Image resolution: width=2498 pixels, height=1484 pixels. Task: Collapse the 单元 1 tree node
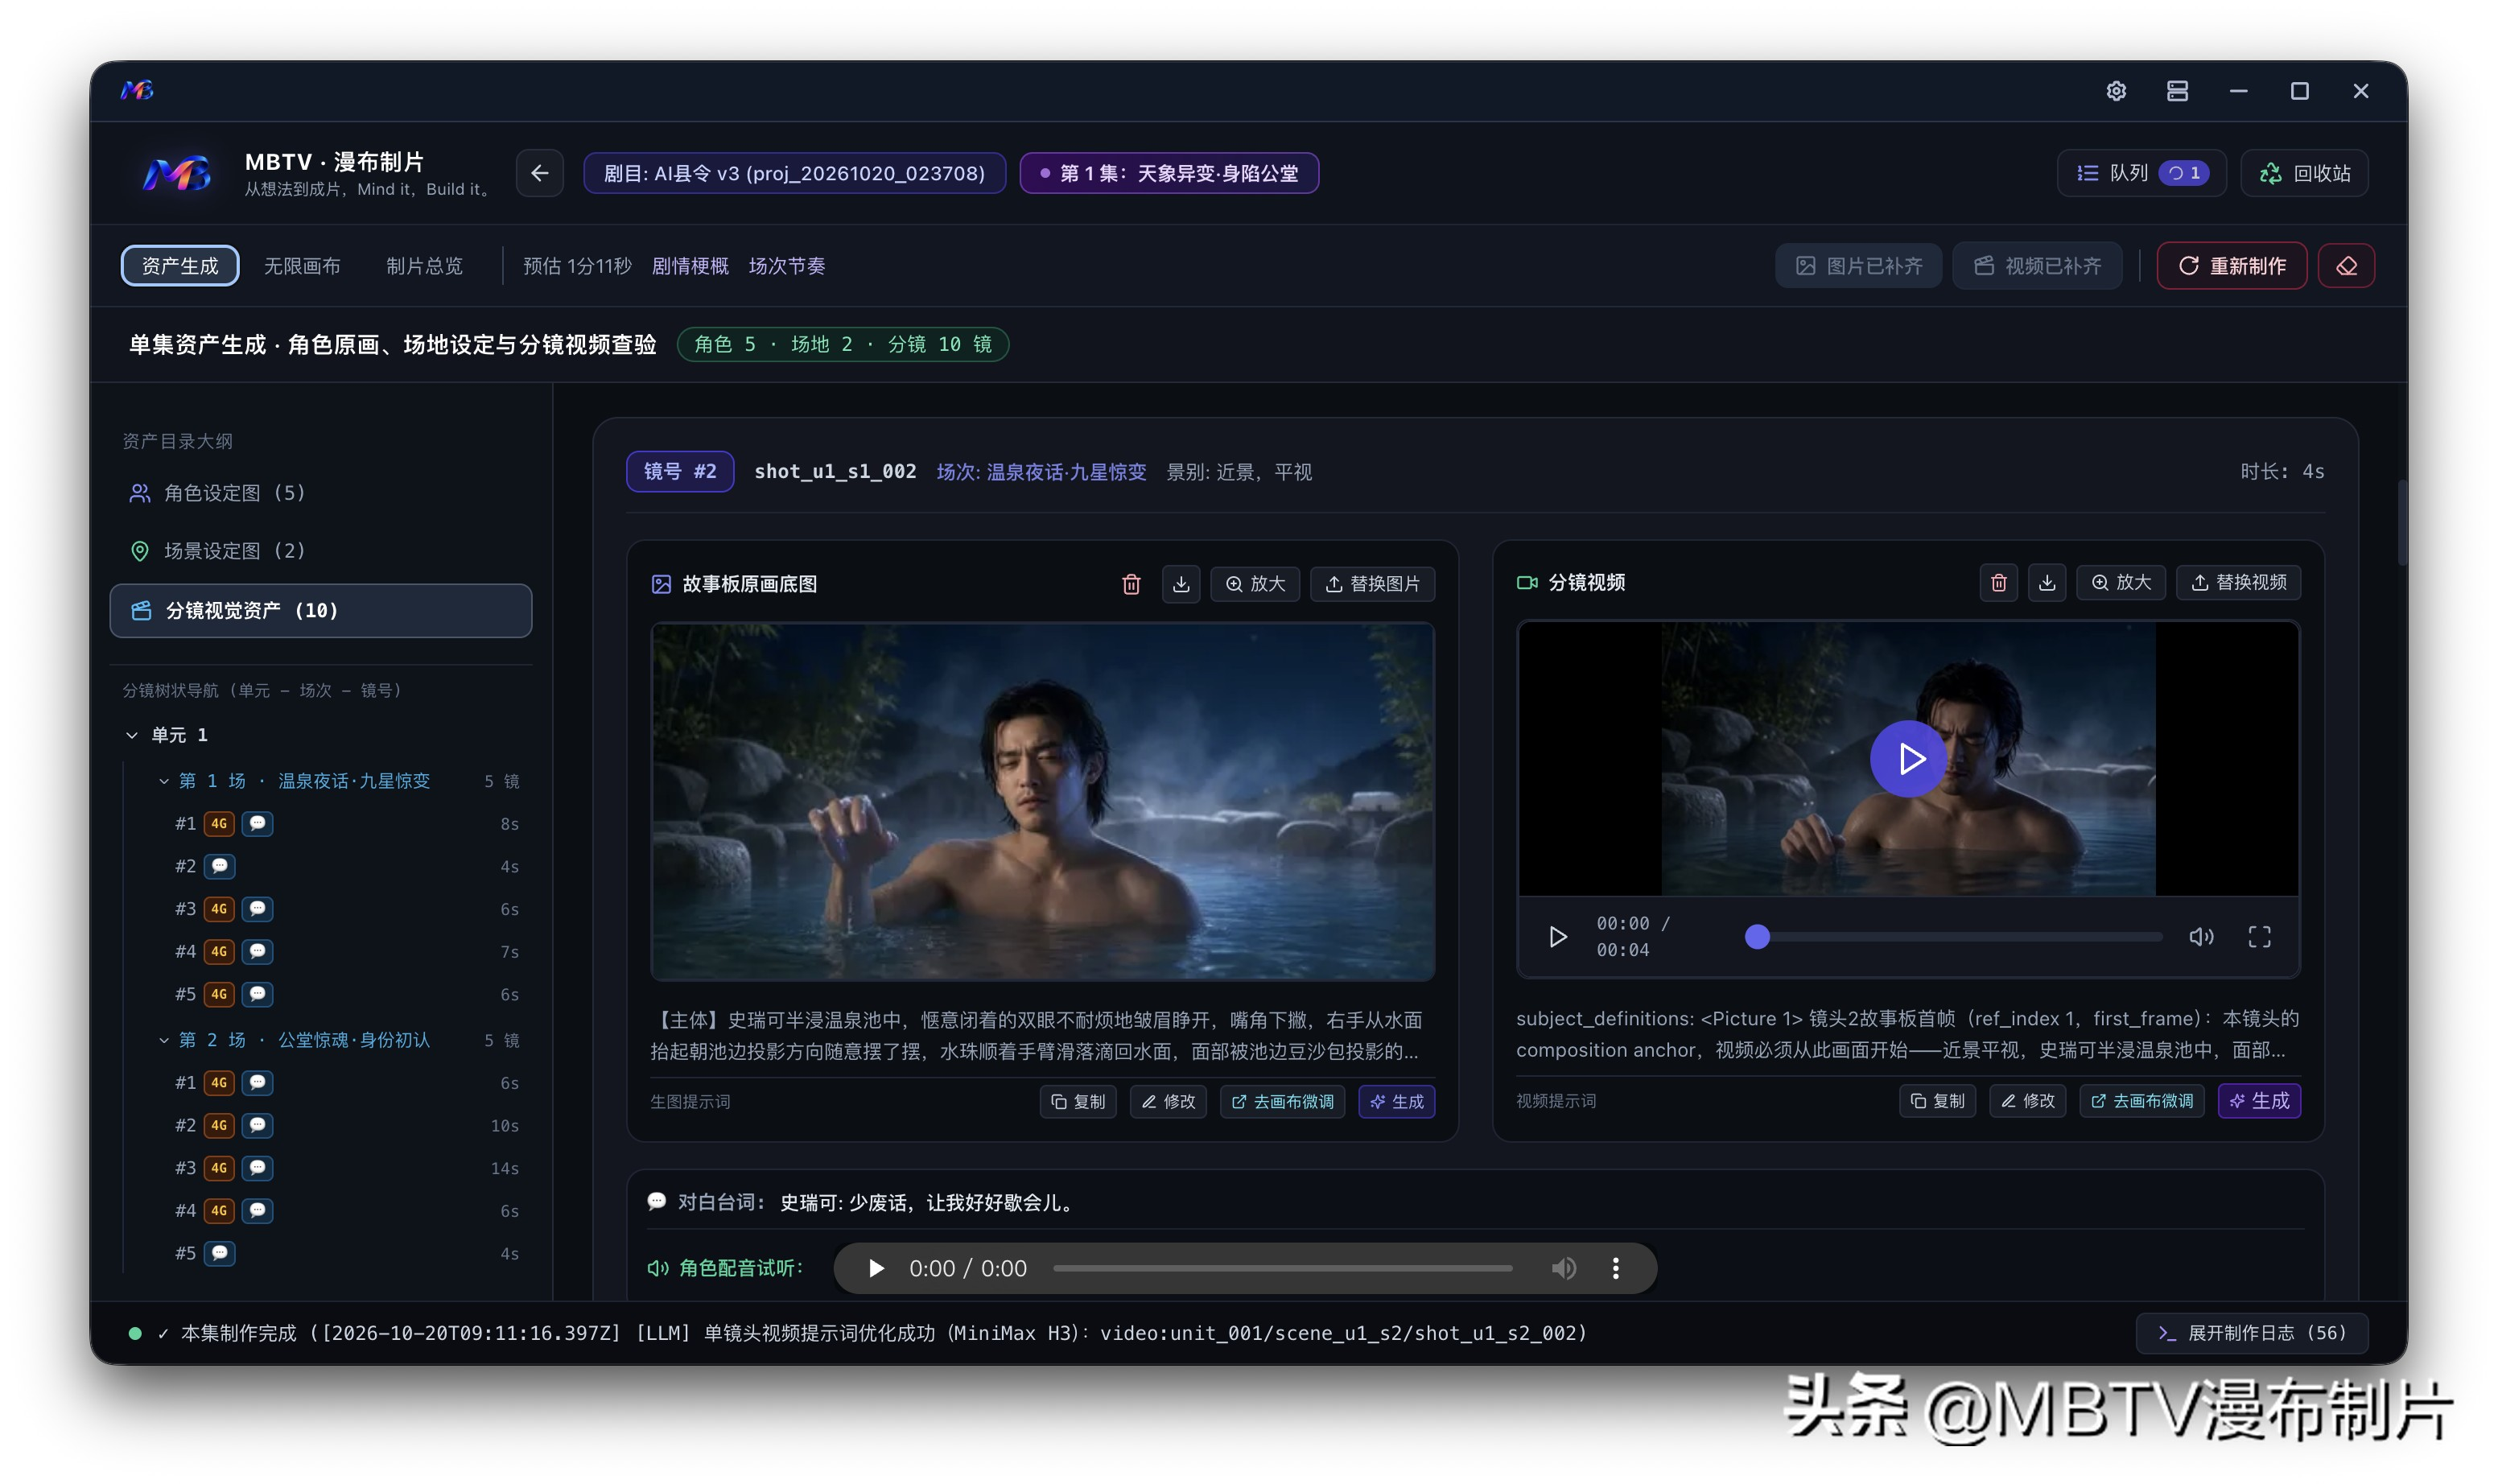132,735
